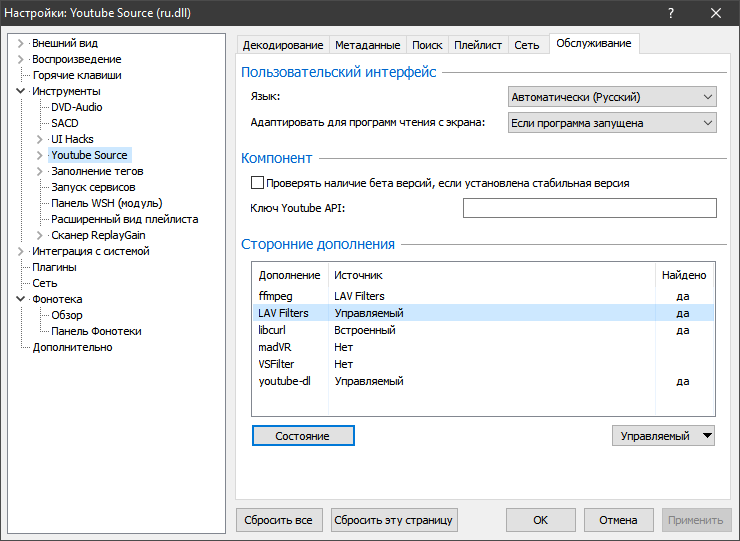Select the youtube-dl row in add-ons list
Screen dimensions: 740x541
[x=283, y=381]
